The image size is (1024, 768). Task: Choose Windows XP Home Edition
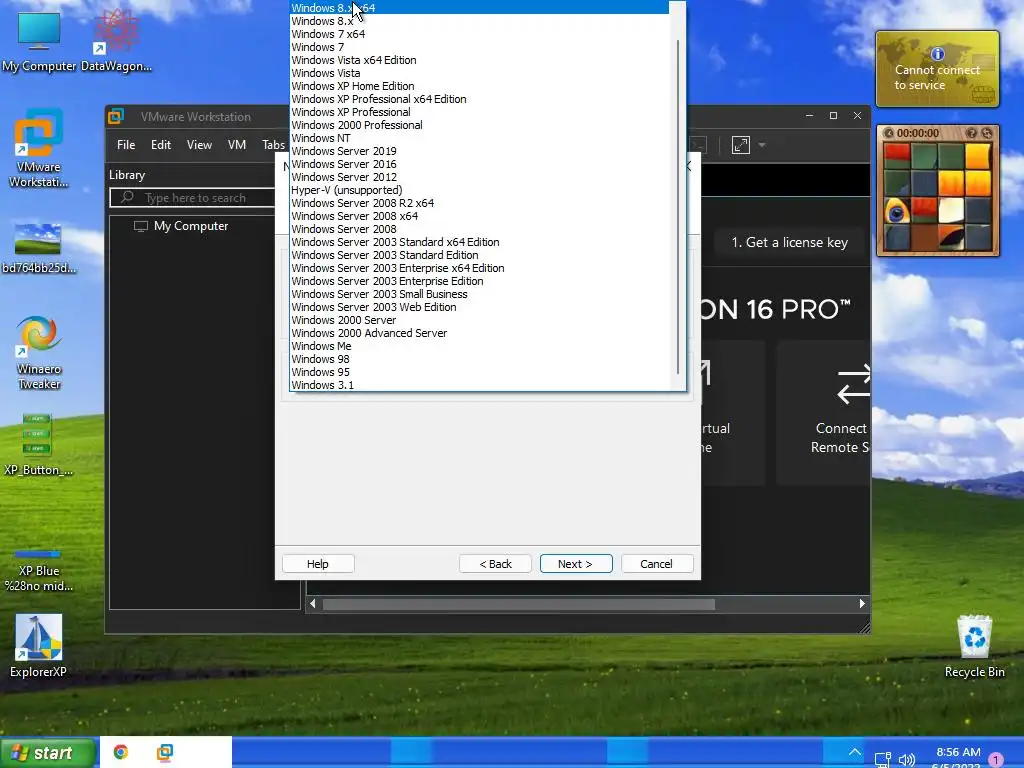point(479,86)
